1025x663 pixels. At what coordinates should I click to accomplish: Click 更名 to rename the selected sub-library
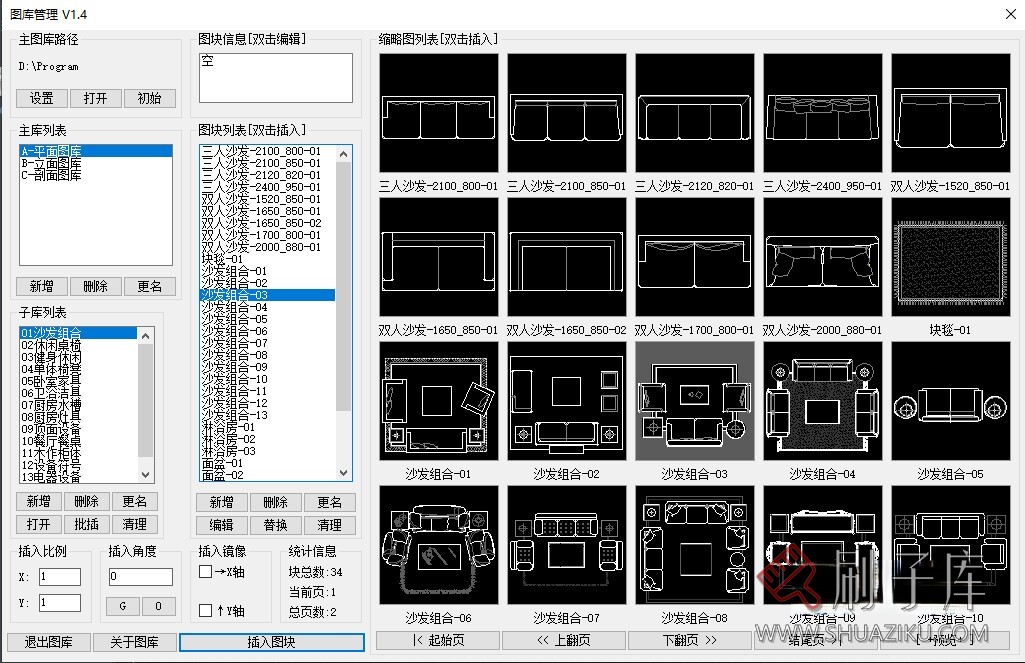[134, 501]
